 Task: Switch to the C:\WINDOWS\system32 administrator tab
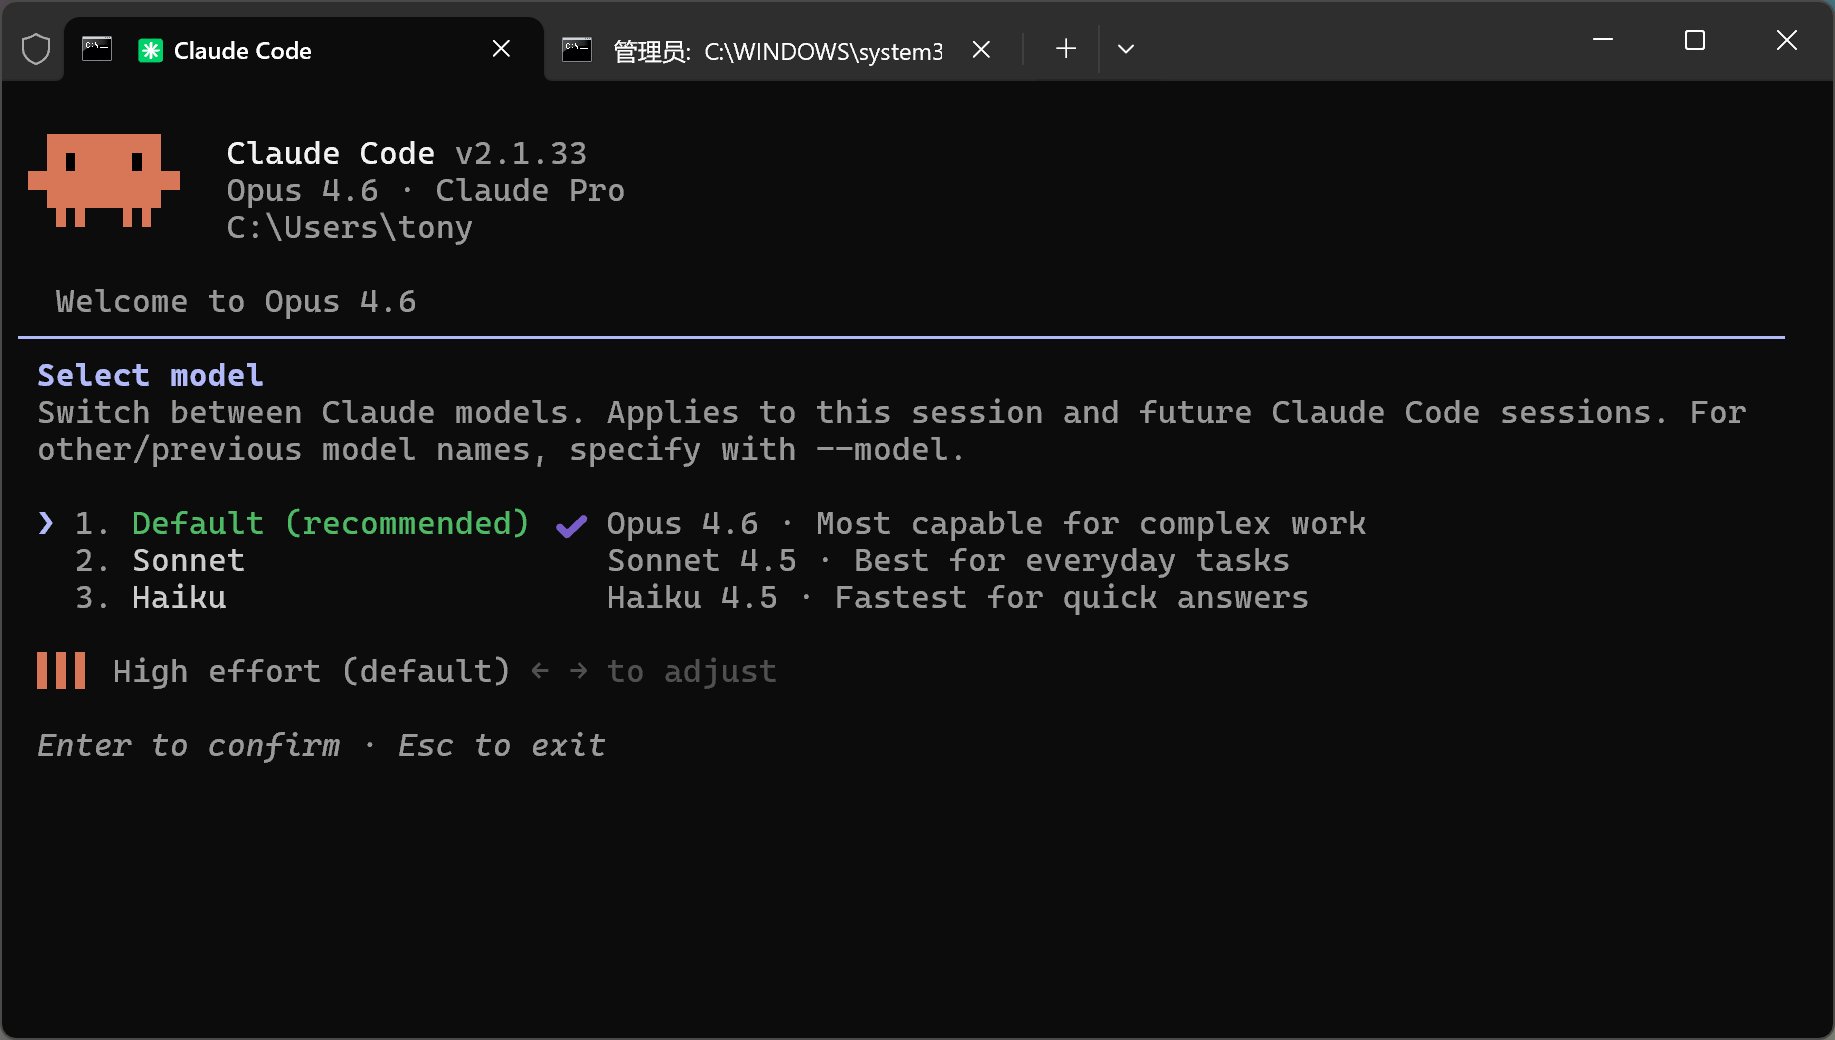coord(777,51)
